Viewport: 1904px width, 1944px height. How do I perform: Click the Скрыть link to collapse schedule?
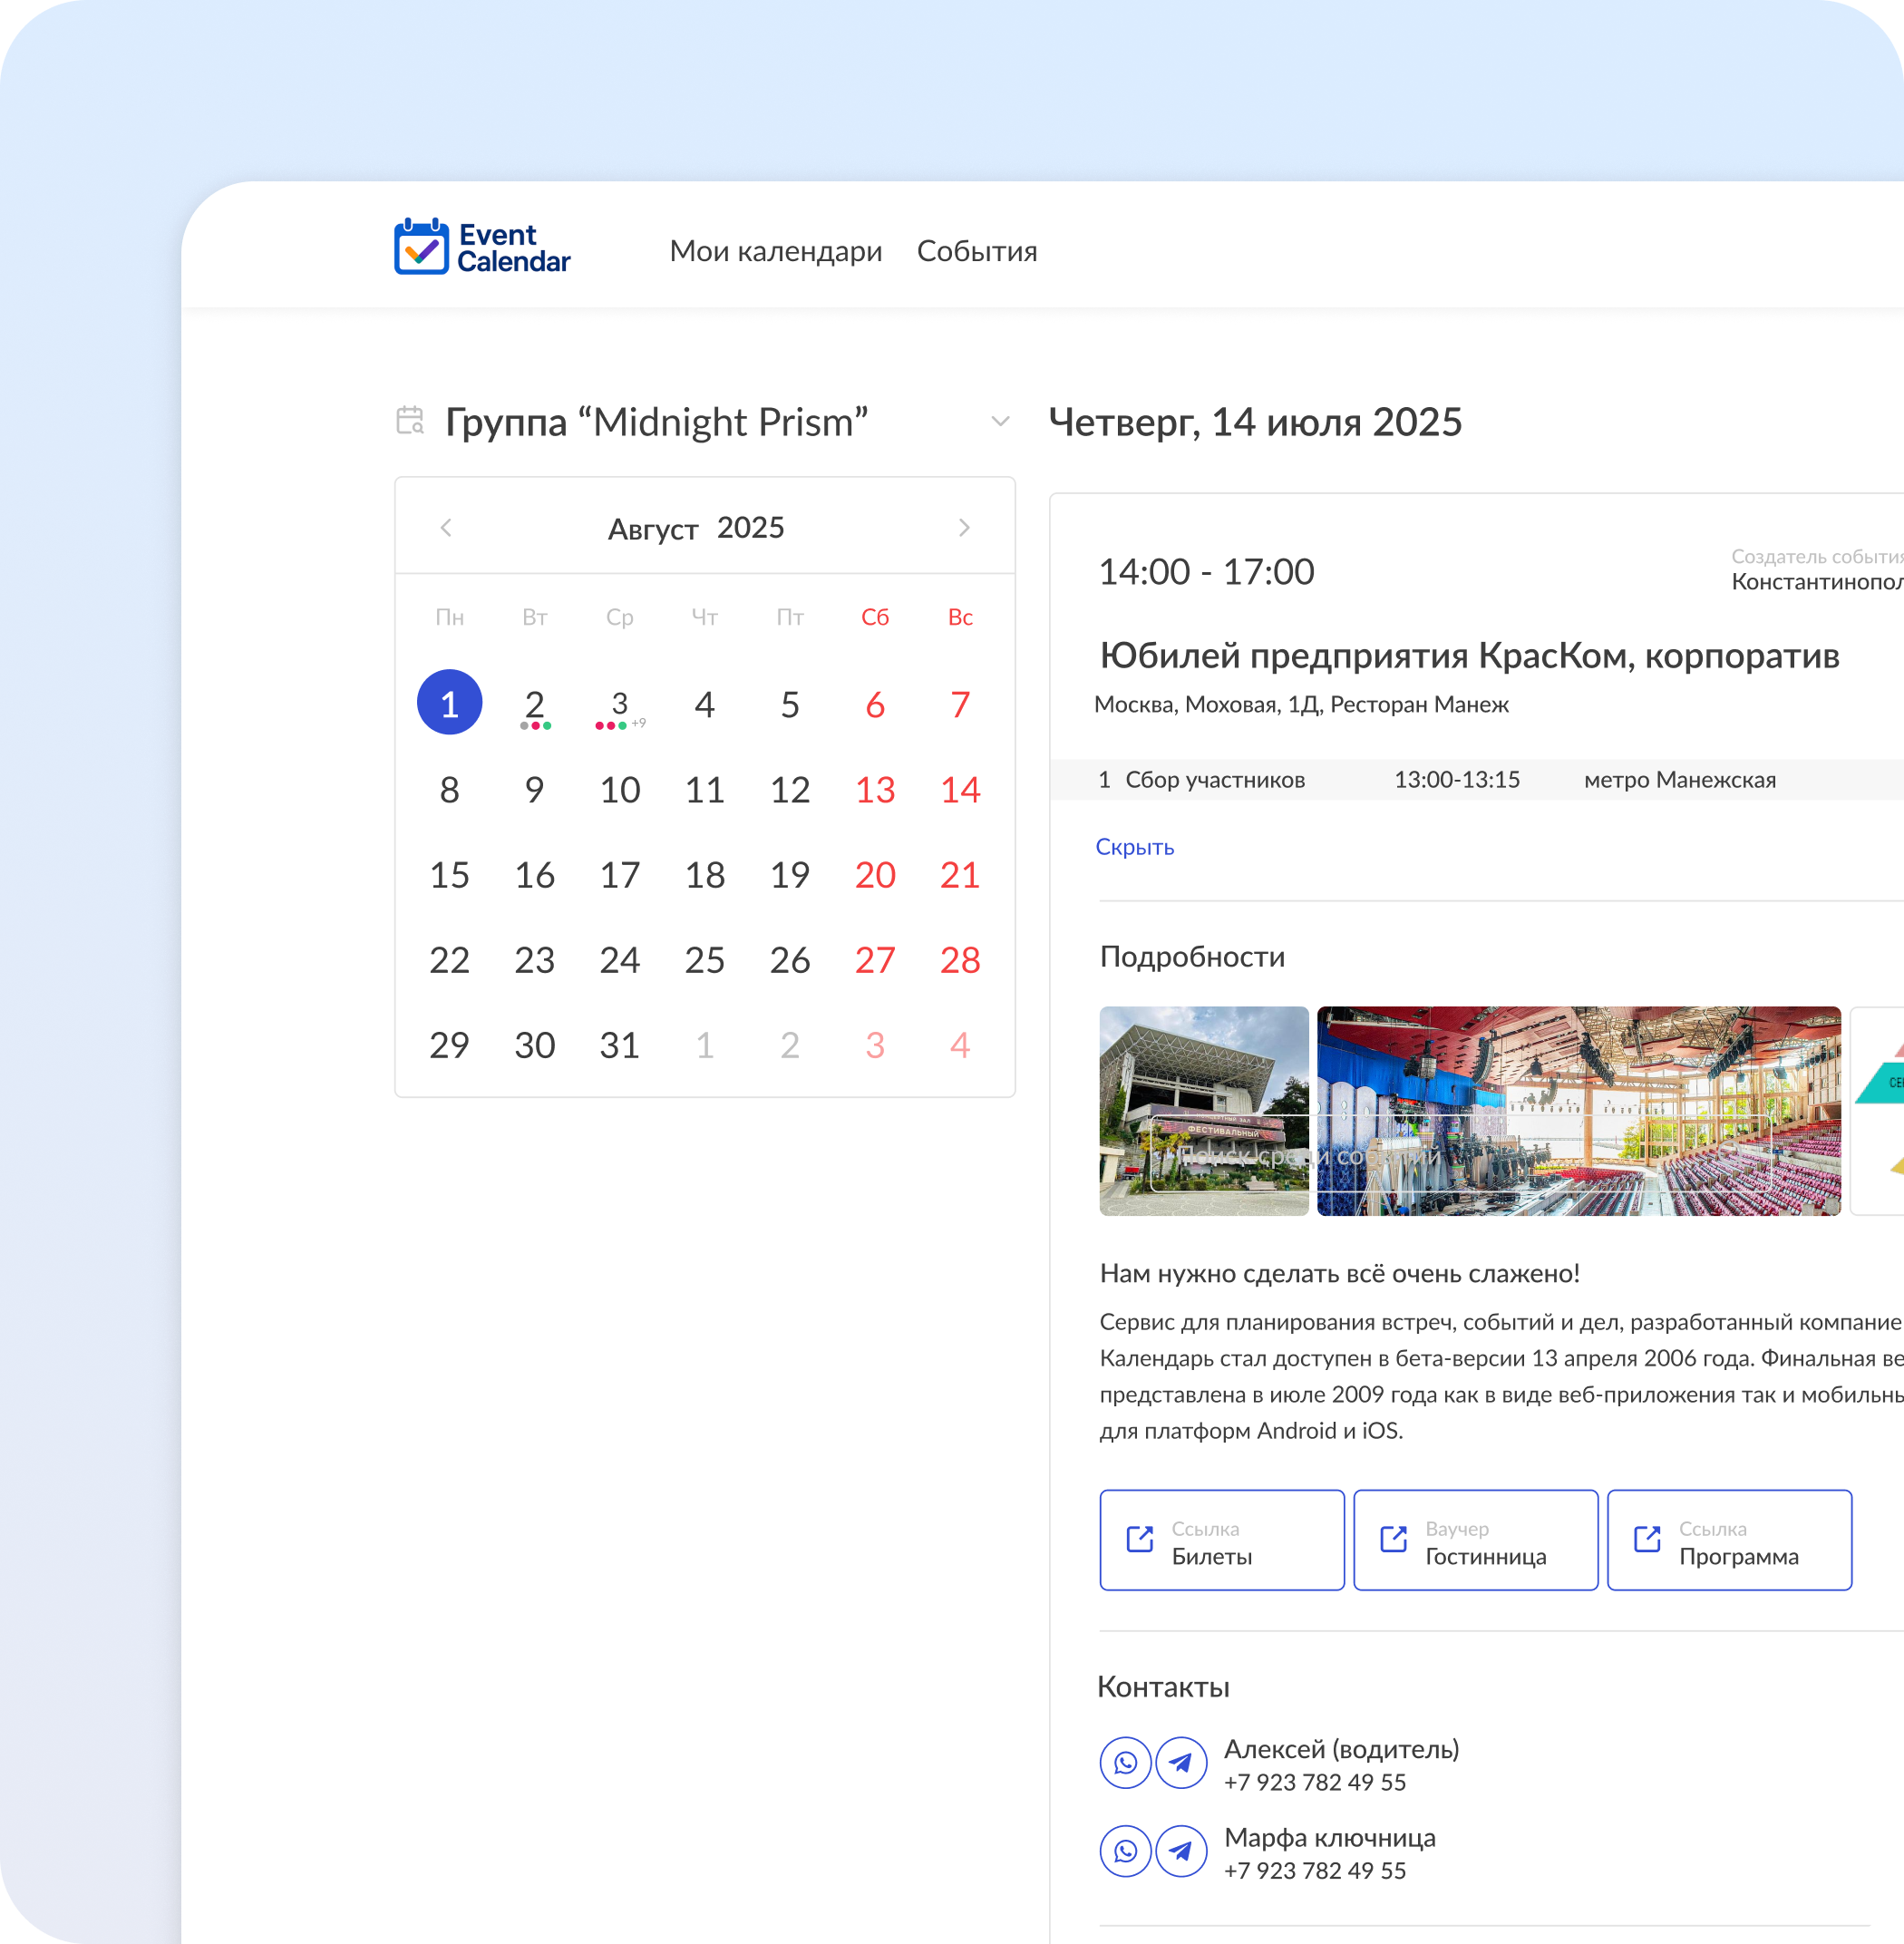(x=1134, y=847)
